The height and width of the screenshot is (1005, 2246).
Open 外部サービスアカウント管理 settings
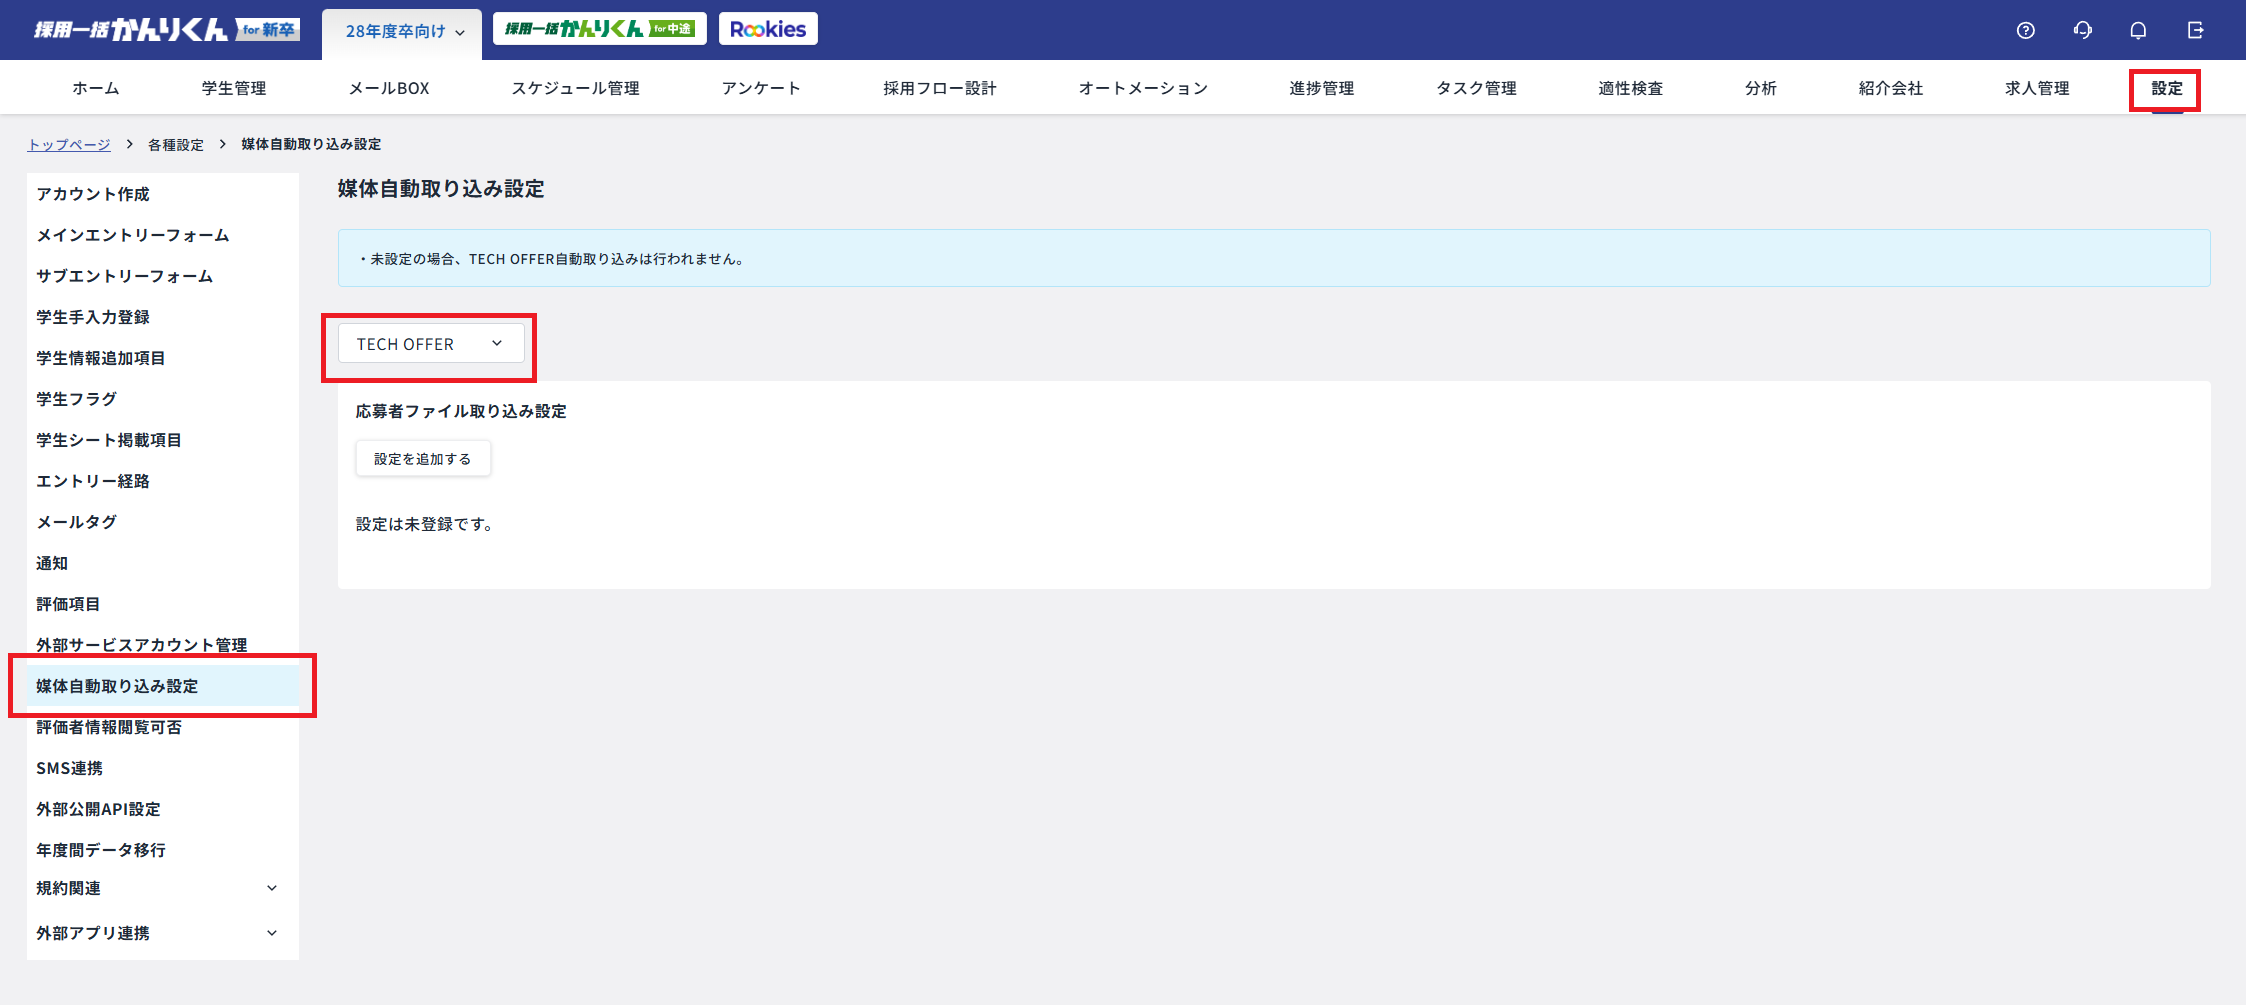click(141, 645)
